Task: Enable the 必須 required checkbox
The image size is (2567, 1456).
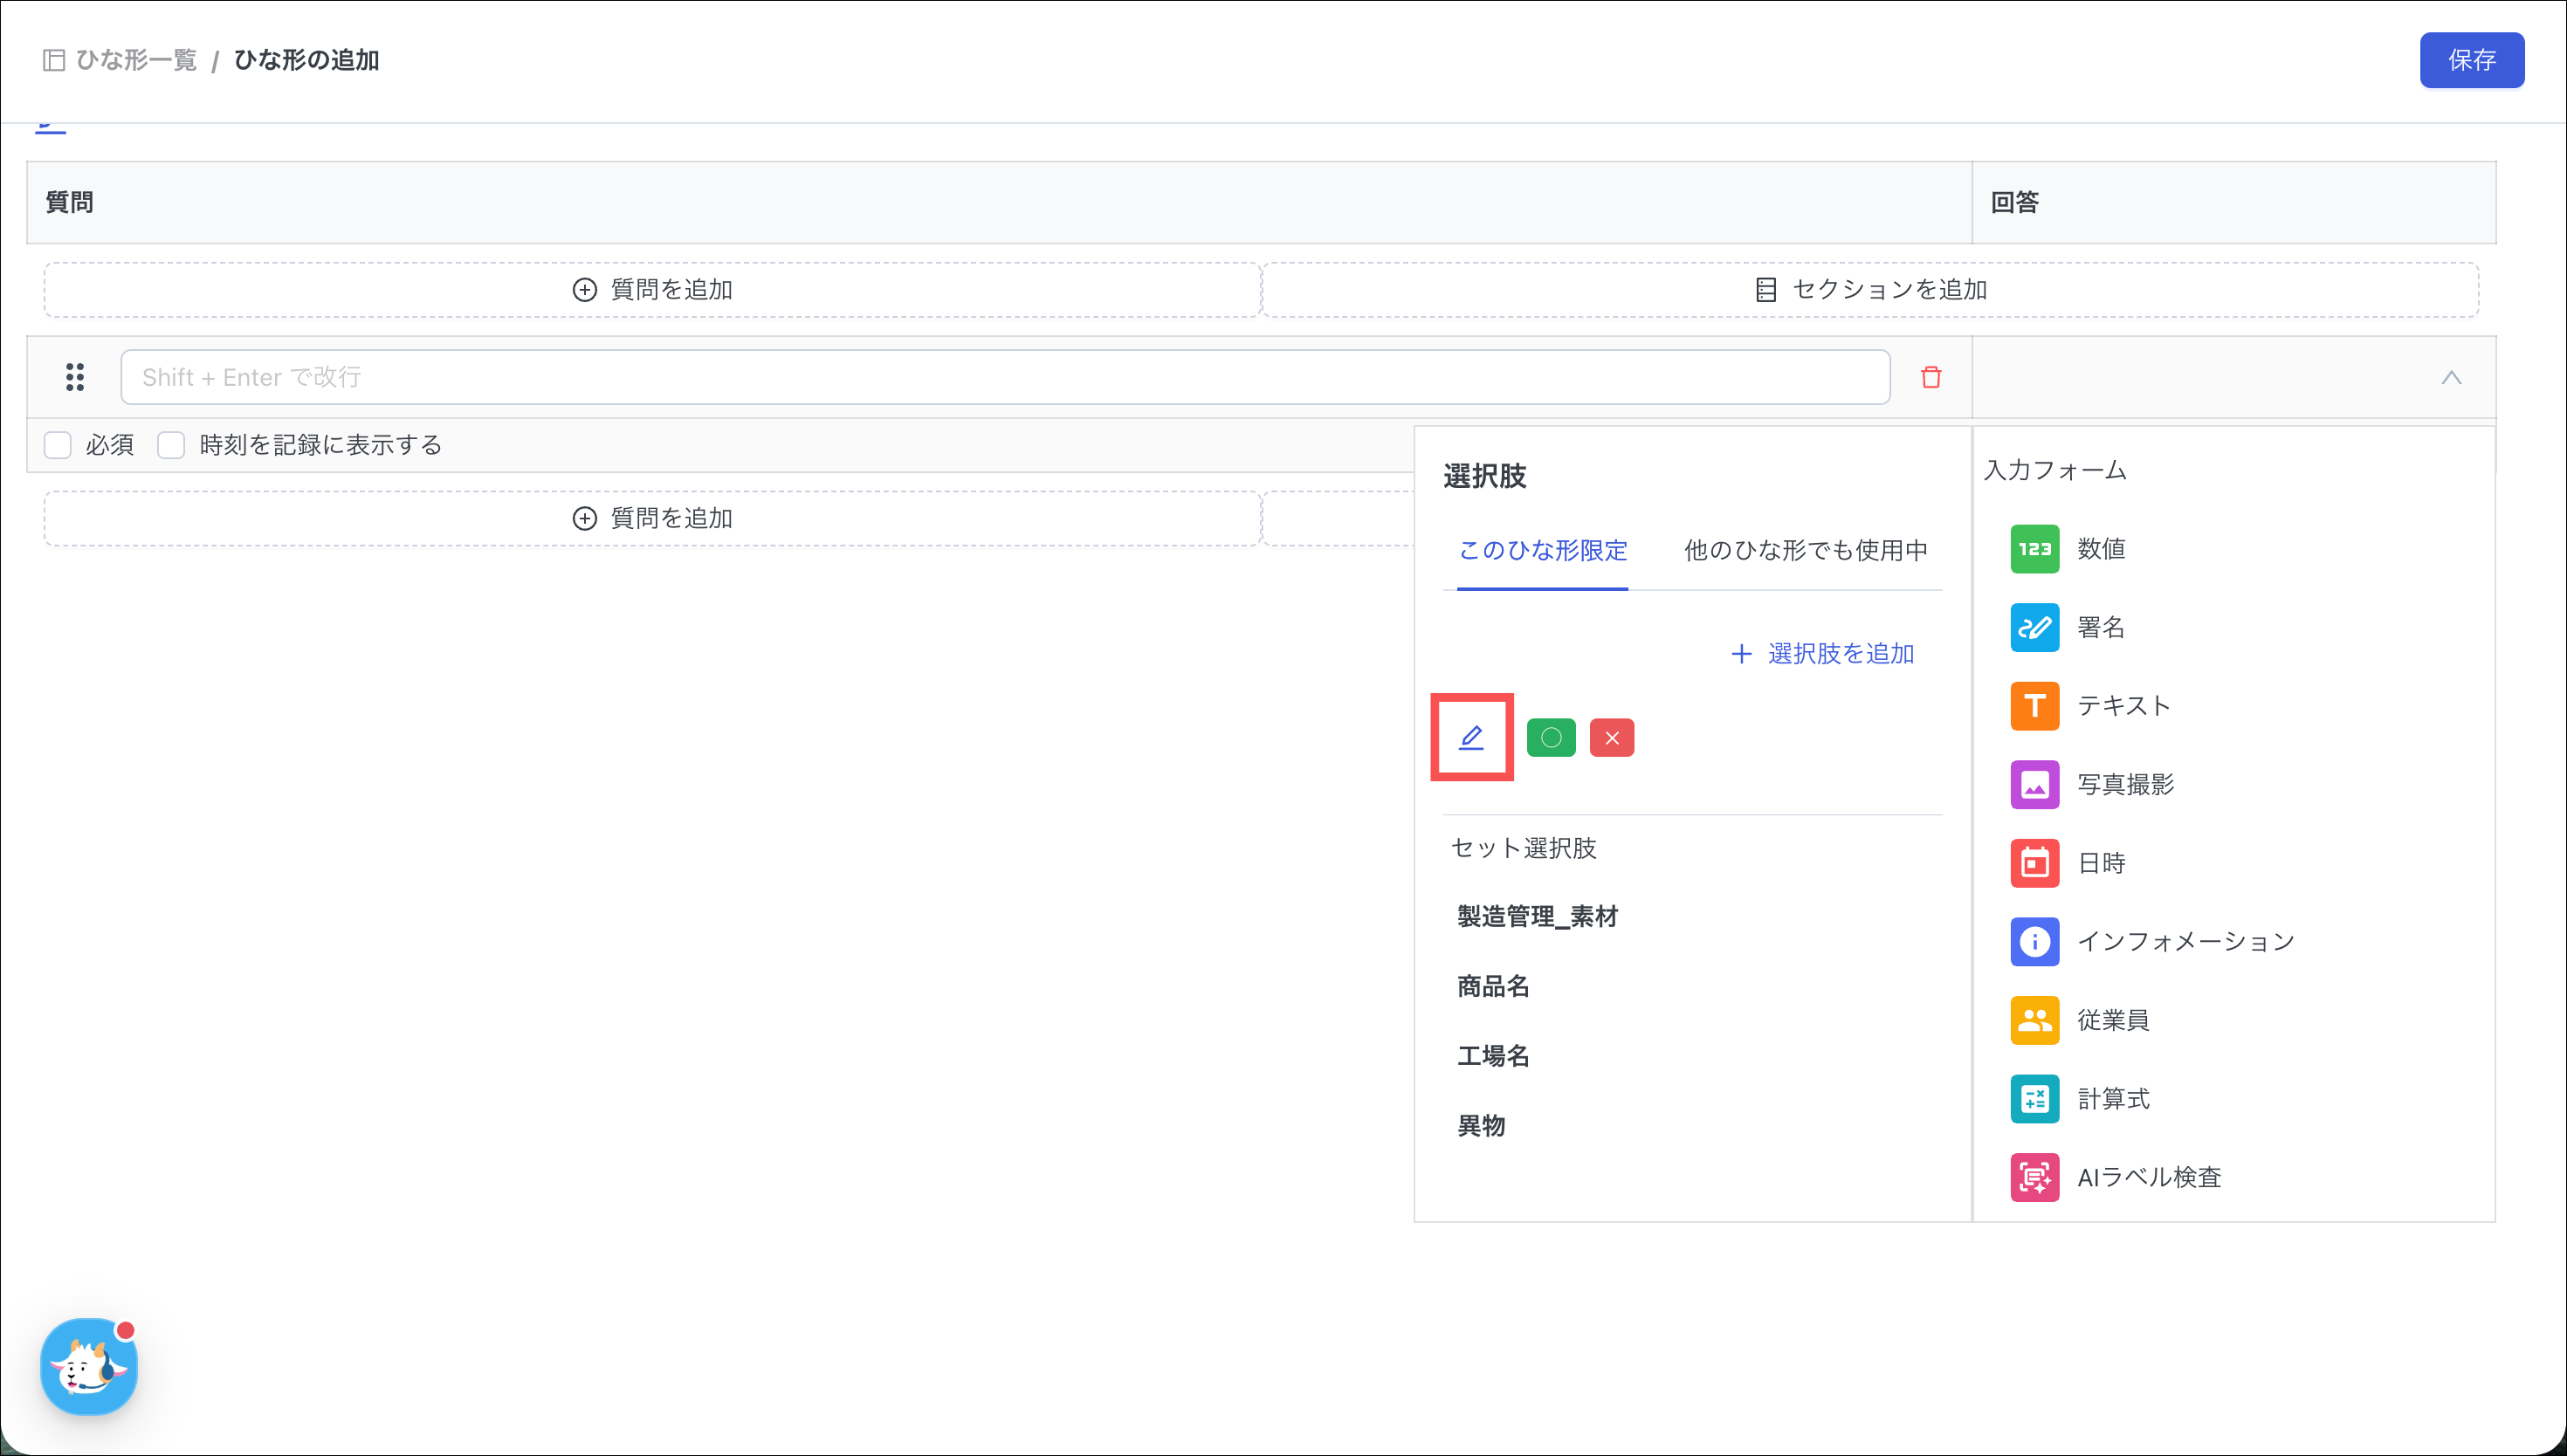Action: point(58,445)
